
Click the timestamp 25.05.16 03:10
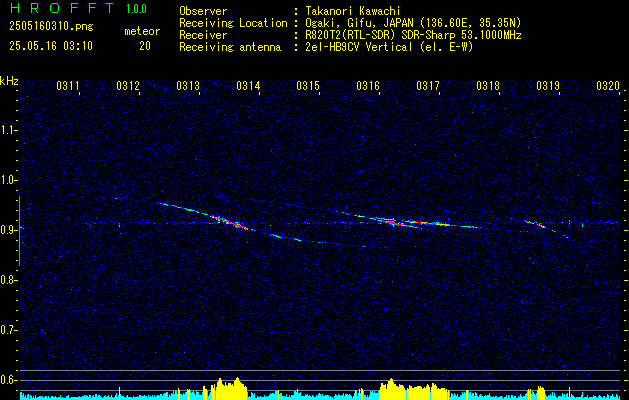pos(51,46)
